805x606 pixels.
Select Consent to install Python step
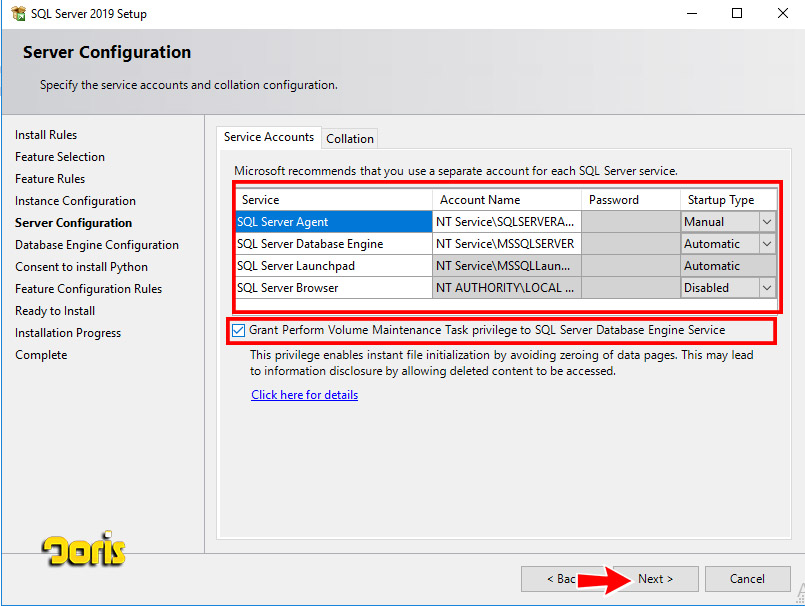tap(81, 268)
